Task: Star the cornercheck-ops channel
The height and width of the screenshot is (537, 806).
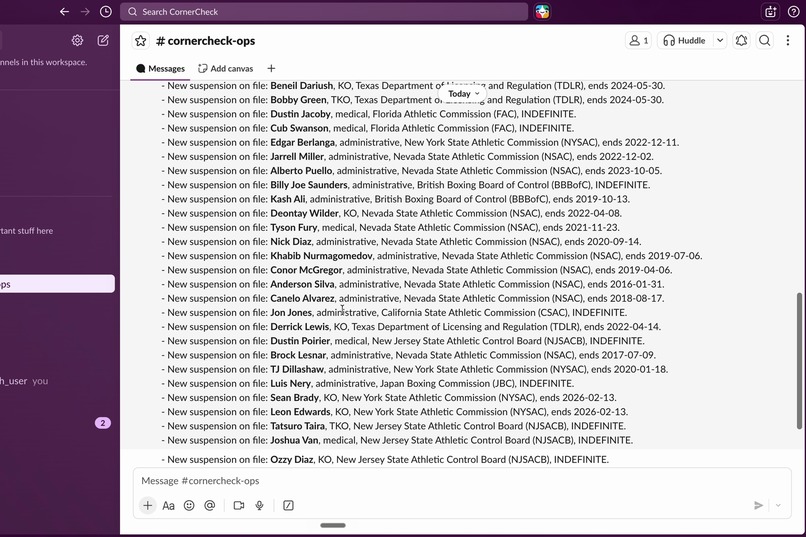Action: point(140,41)
